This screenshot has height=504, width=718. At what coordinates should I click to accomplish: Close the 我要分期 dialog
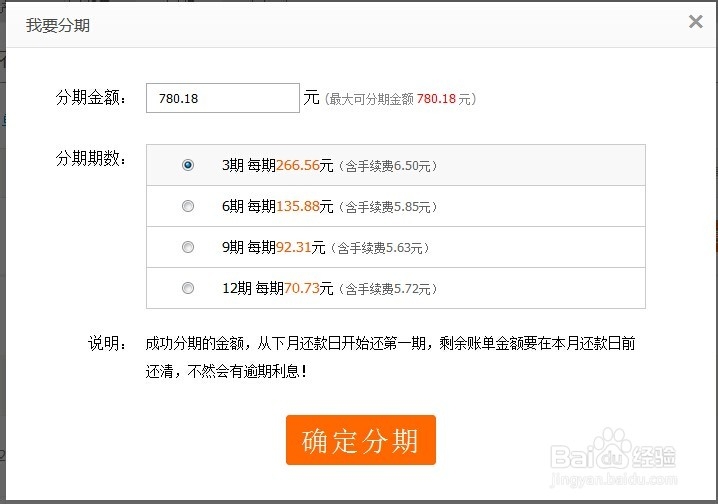click(x=696, y=21)
